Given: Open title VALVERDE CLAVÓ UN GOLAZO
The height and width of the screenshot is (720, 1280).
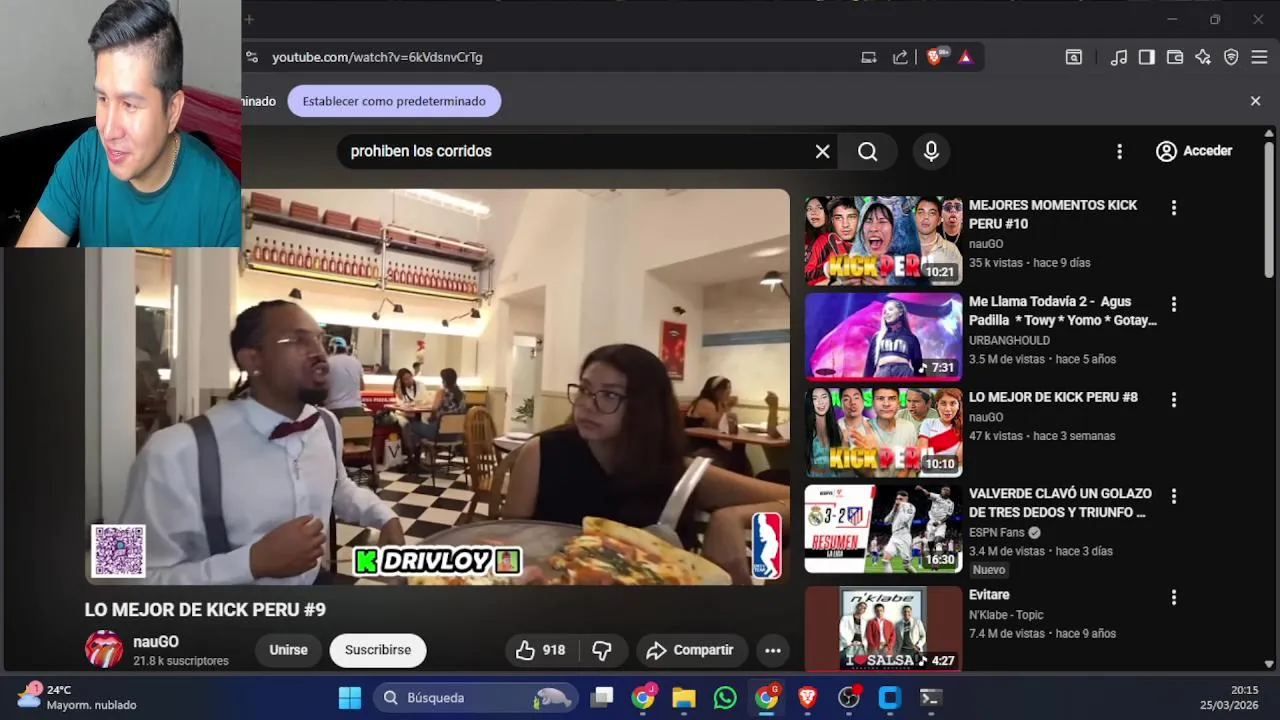Looking at the screenshot, I should coord(1060,503).
